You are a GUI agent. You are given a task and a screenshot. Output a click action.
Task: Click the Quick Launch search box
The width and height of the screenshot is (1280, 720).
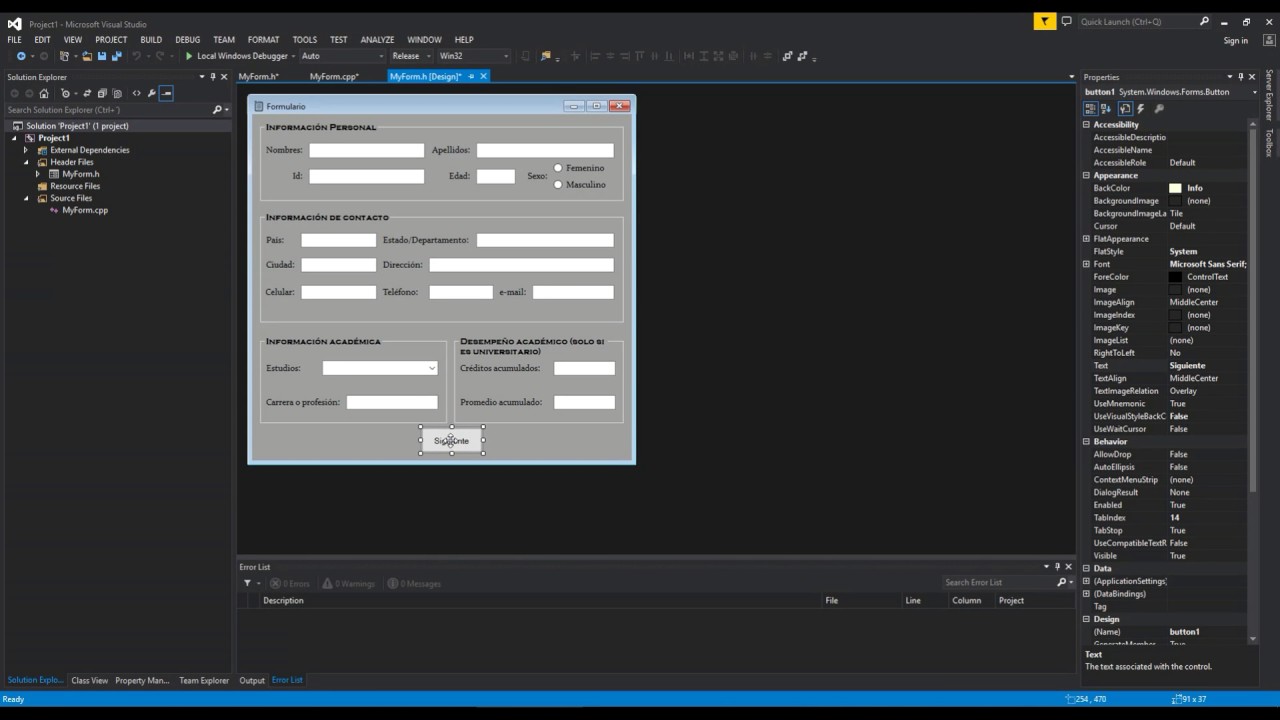coord(1144,21)
